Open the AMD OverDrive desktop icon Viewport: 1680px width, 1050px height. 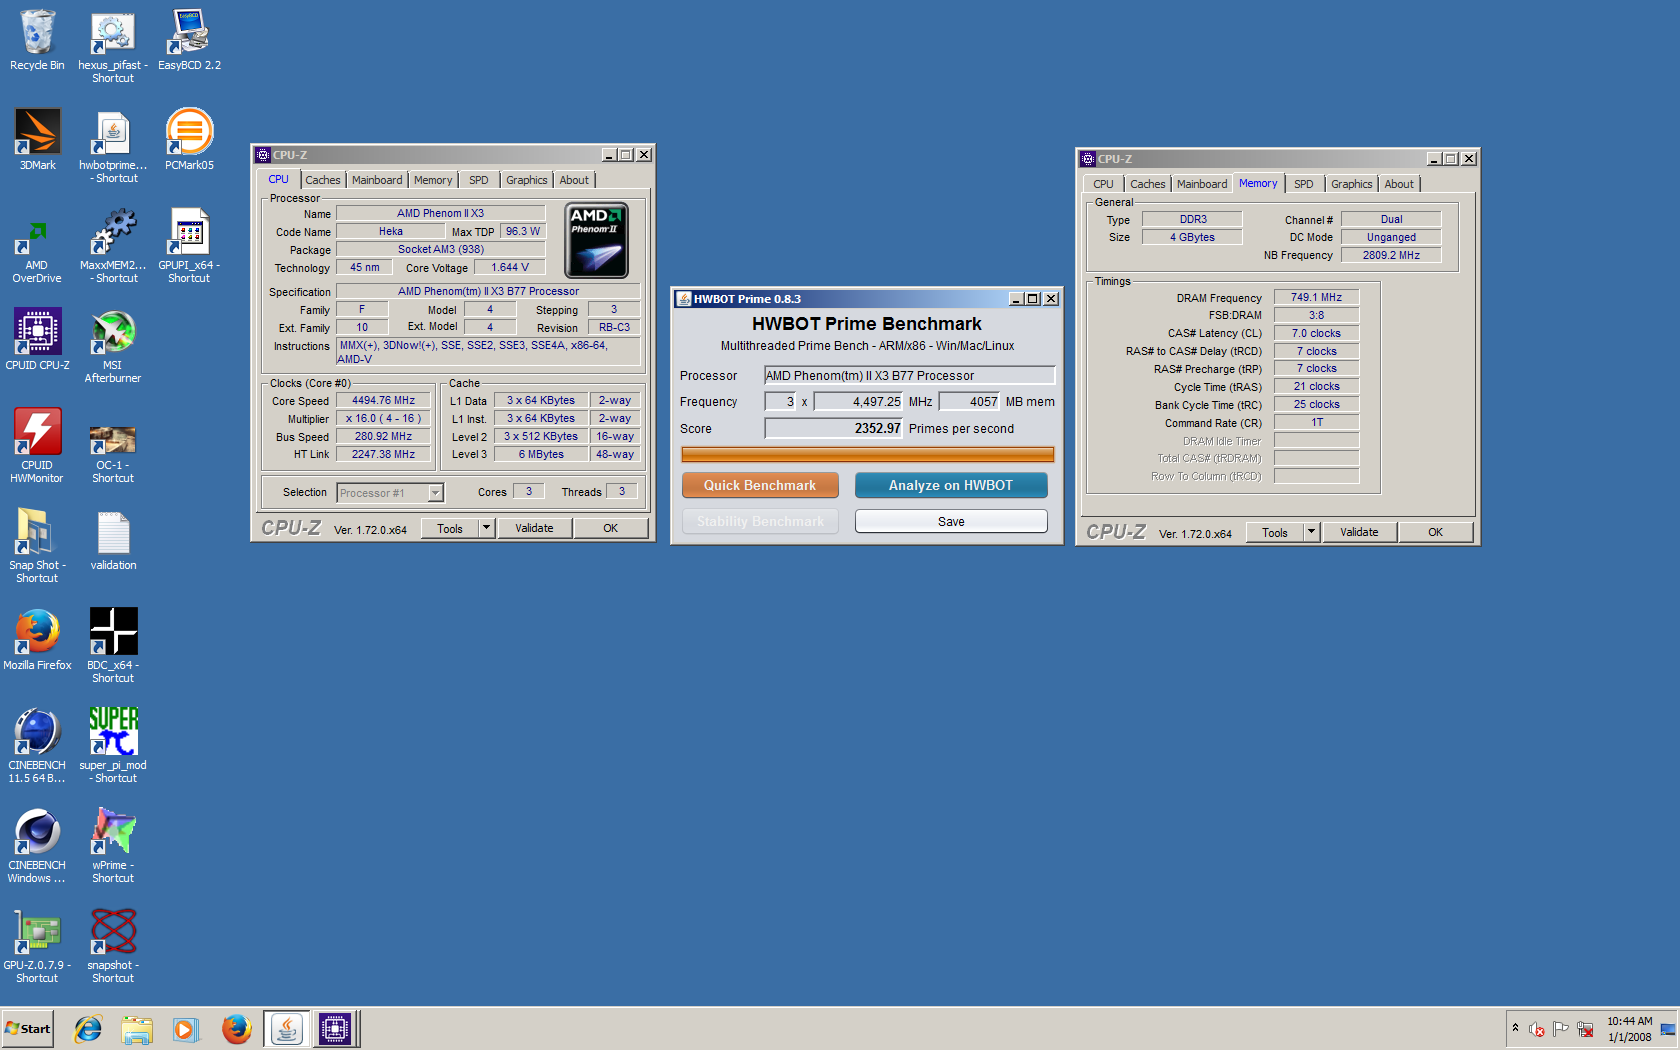pos(37,246)
